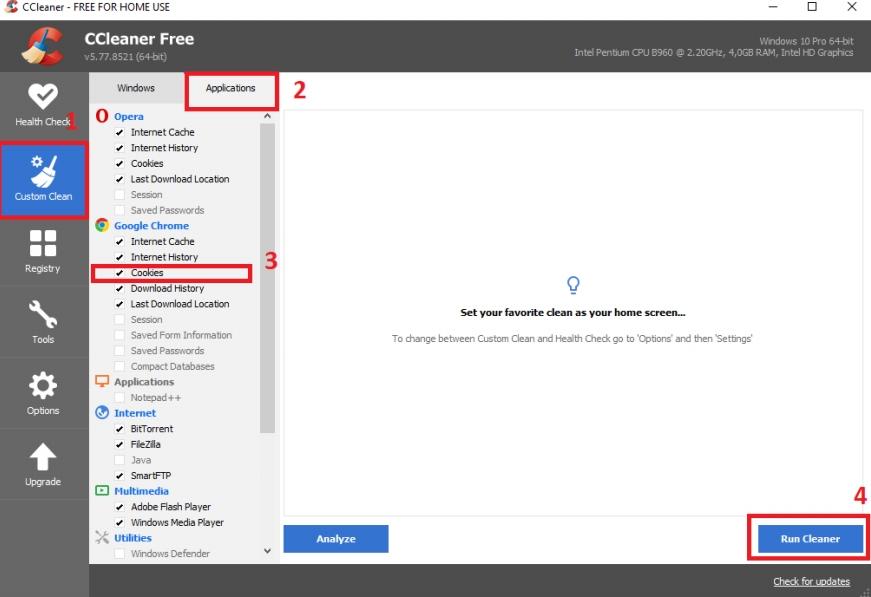
Task: Uncheck Opera Internet Cache
Action: (x=119, y=132)
